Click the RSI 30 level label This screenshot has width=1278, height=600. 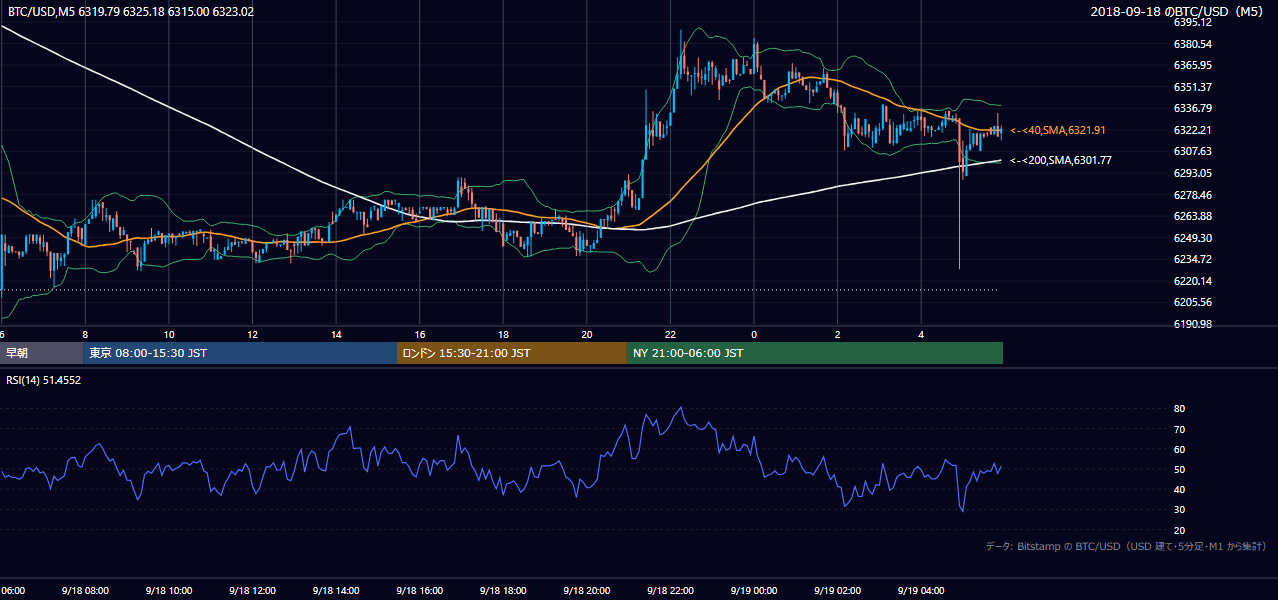tap(1179, 510)
